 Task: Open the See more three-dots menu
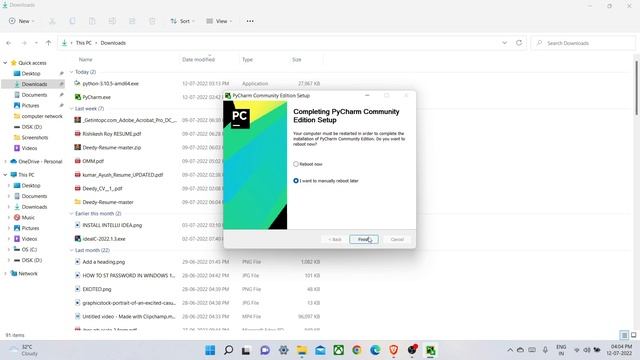(250, 21)
